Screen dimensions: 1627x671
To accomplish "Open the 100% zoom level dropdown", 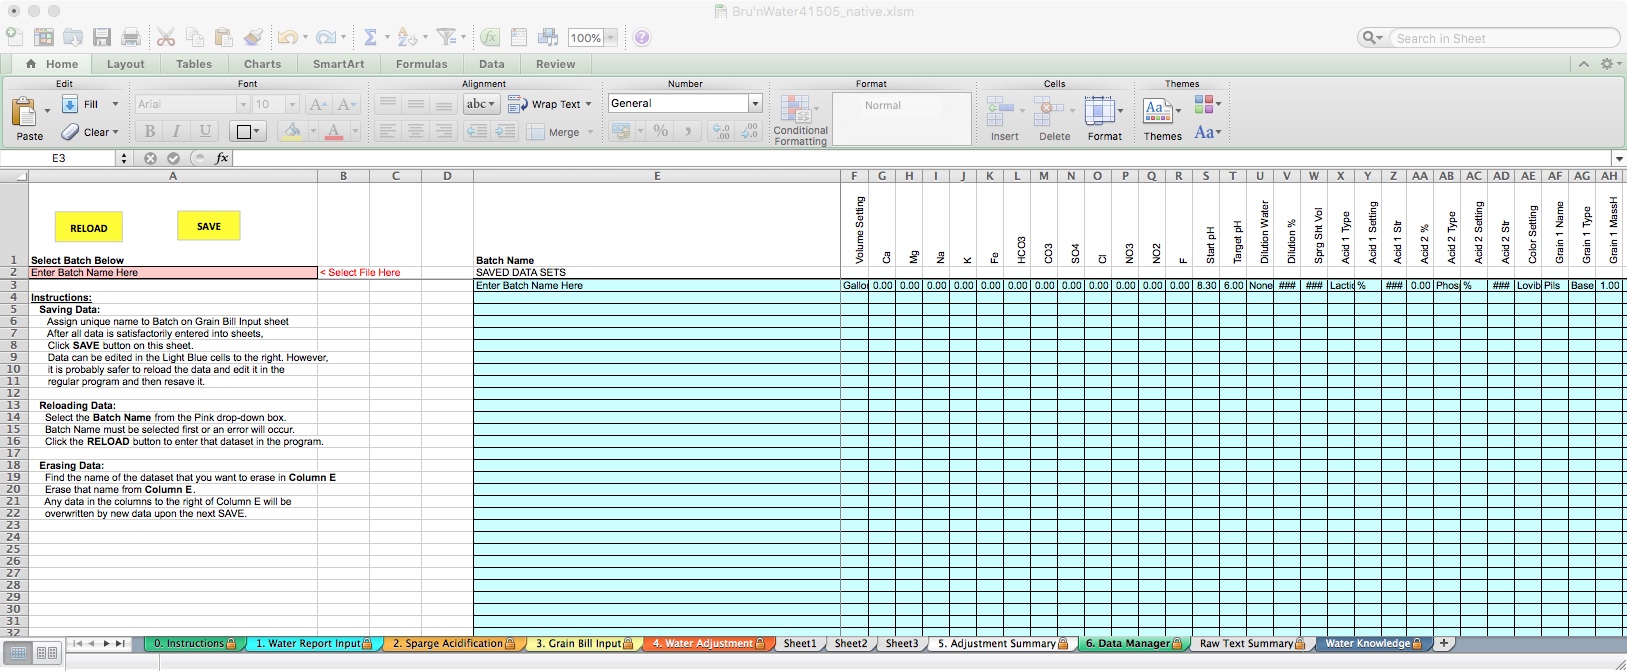I will click(x=610, y=38).
